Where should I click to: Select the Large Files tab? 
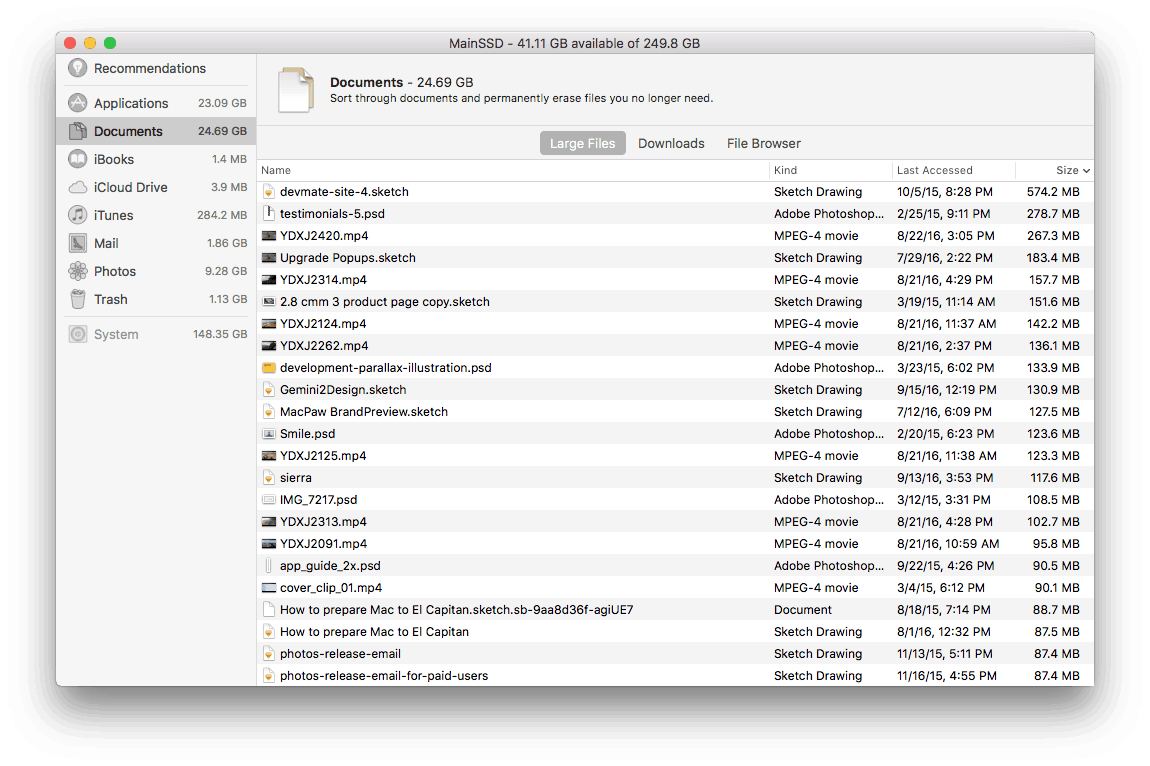point(582,143)
